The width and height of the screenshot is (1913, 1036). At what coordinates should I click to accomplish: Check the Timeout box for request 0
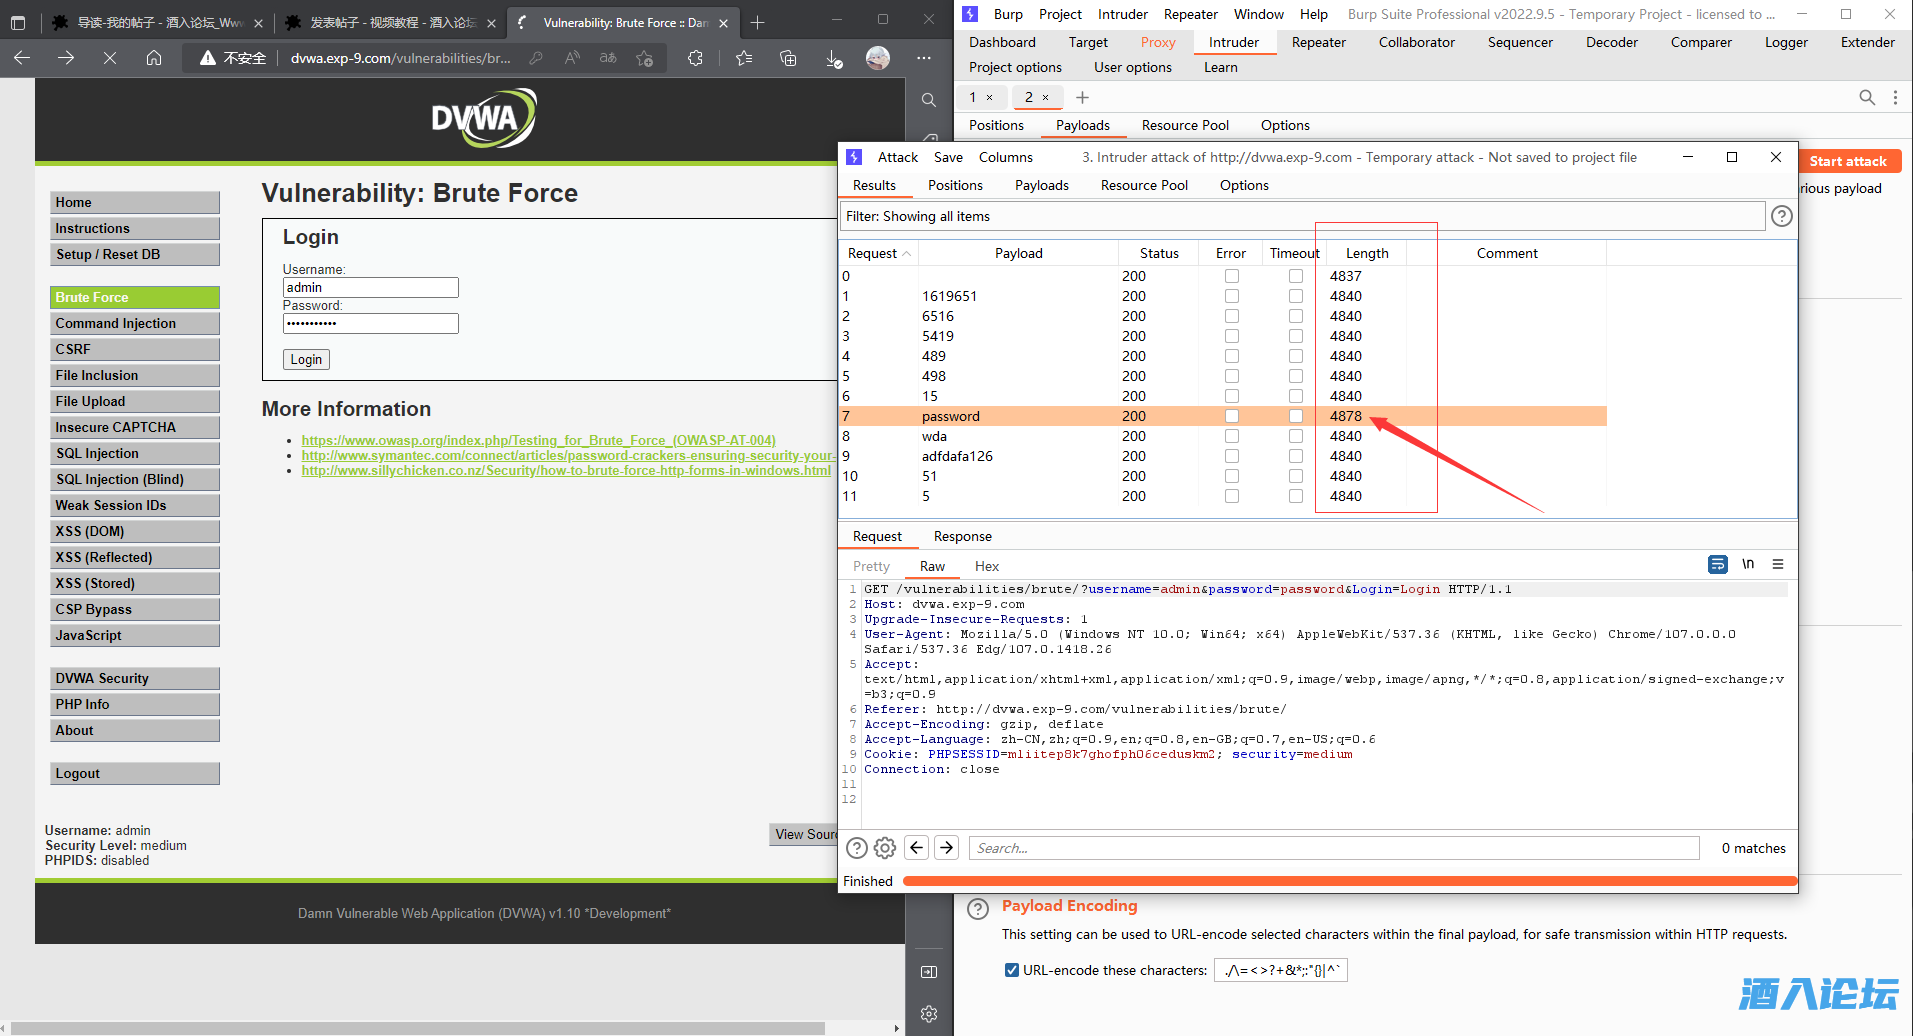1295,276
